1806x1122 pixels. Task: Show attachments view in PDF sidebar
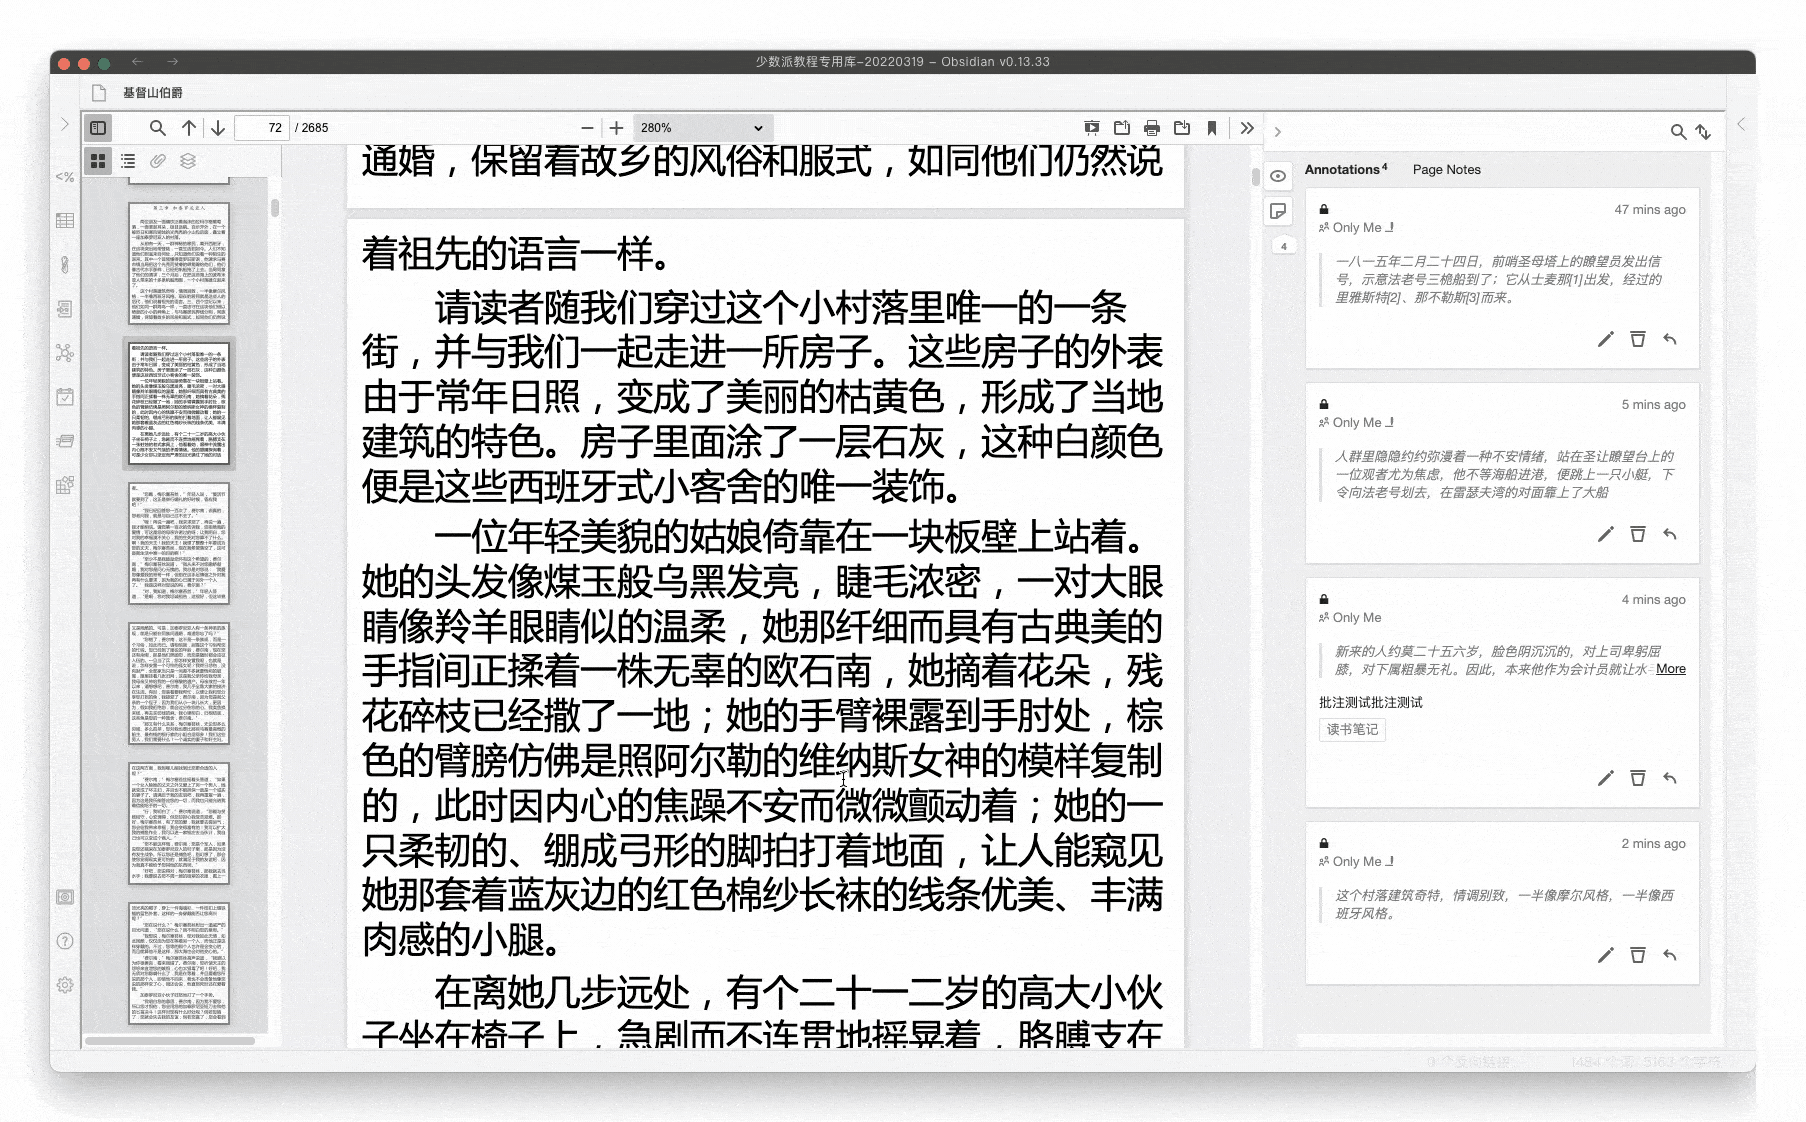(158, 161)
